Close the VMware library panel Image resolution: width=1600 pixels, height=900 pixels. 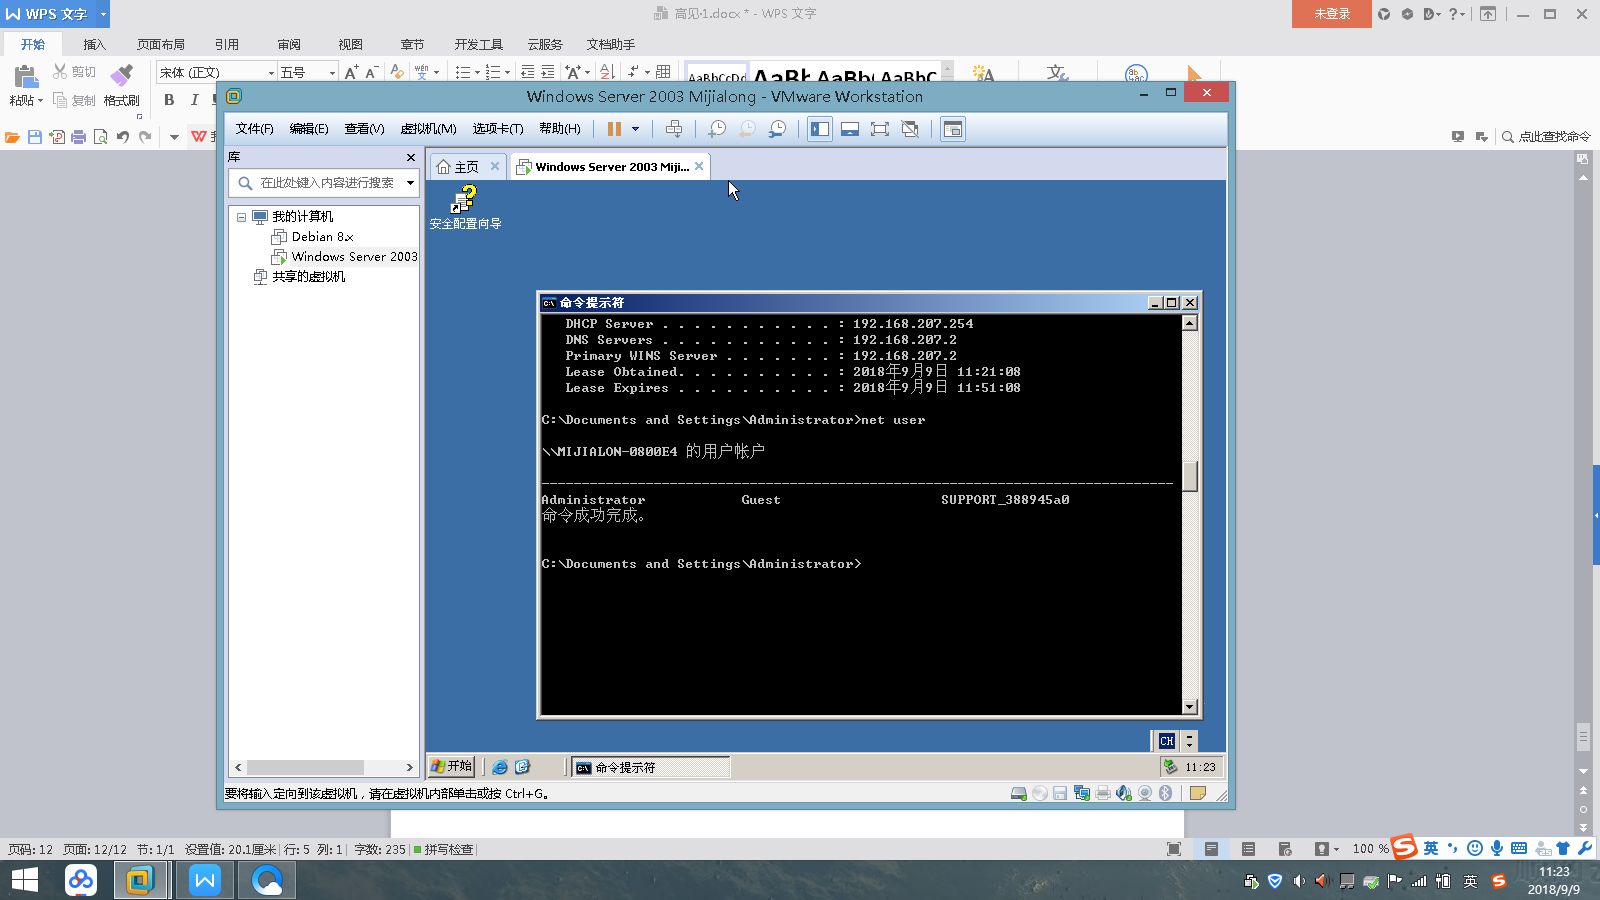[410, 157]
